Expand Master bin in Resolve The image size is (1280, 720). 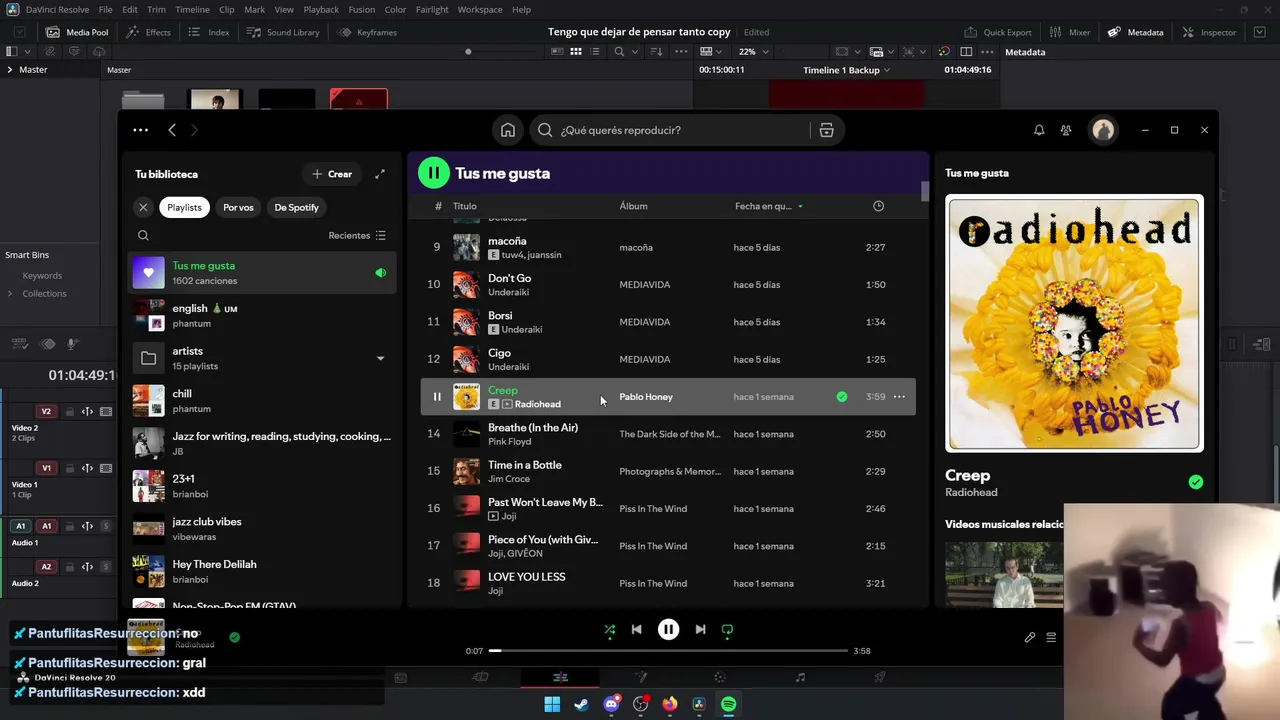(10, 70)
